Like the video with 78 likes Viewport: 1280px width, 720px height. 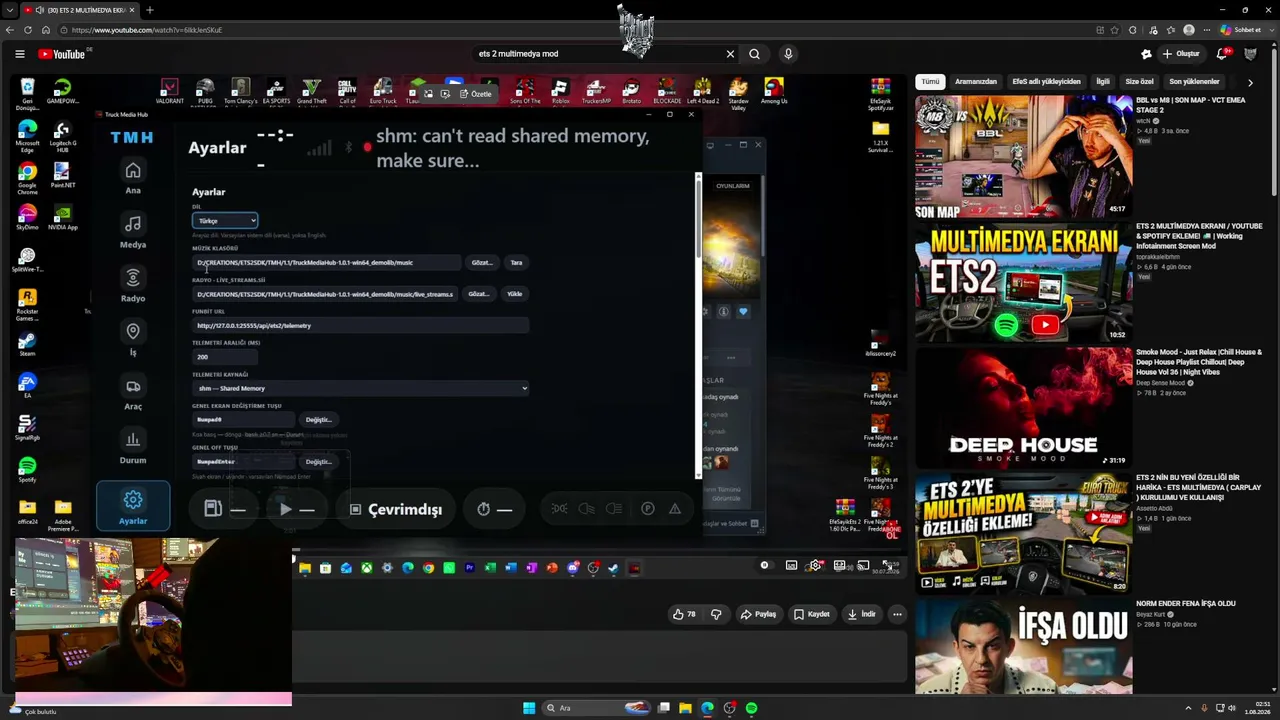pos(685,614)
